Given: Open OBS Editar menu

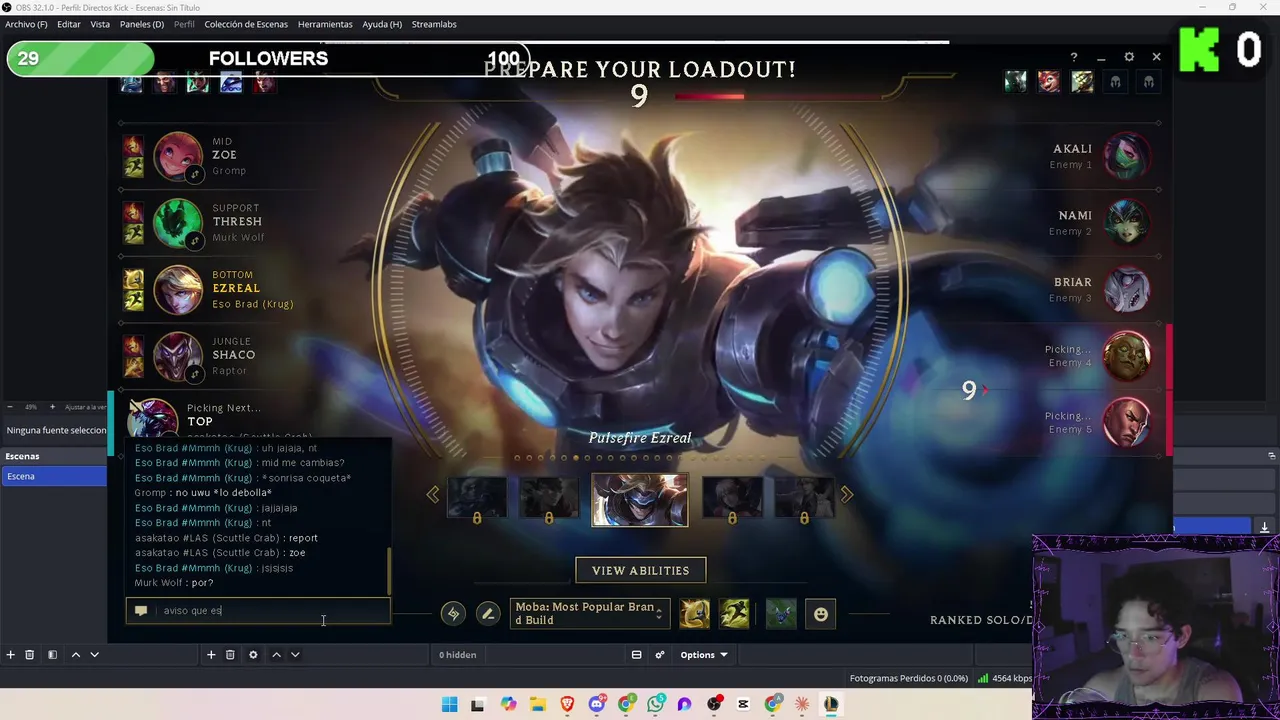Looking at the screenshot, I should pos(69,24).
